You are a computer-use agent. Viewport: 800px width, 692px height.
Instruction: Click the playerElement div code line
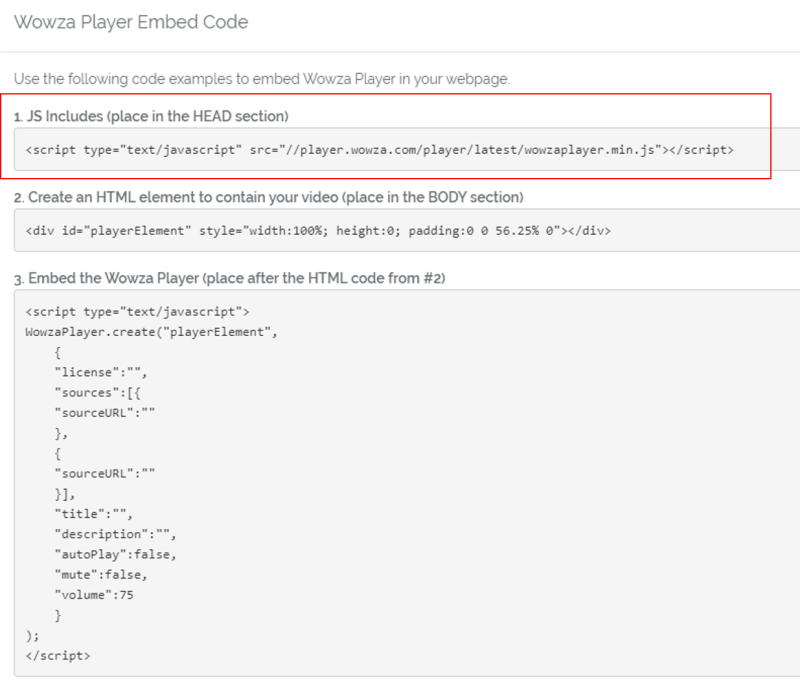coord(318,230)
